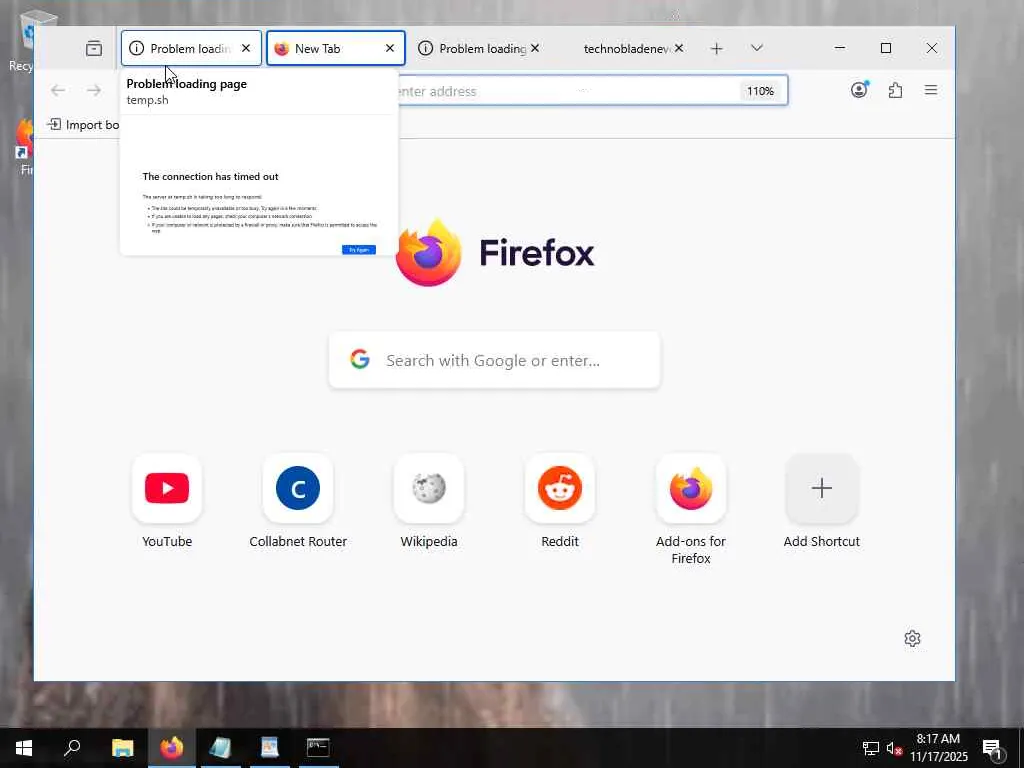1024x768 pixels.
Task: Click the Search with Google box
Action: coord(494,360)
